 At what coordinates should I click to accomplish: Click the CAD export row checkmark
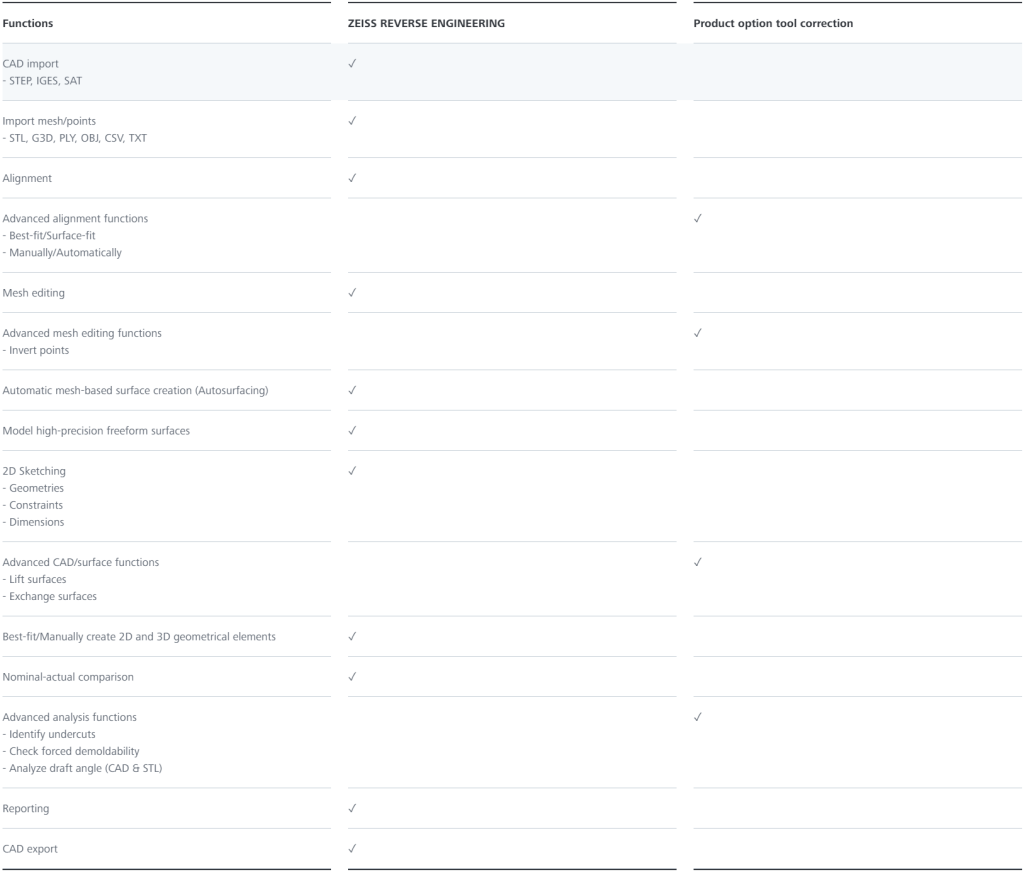tap(353, 848)
